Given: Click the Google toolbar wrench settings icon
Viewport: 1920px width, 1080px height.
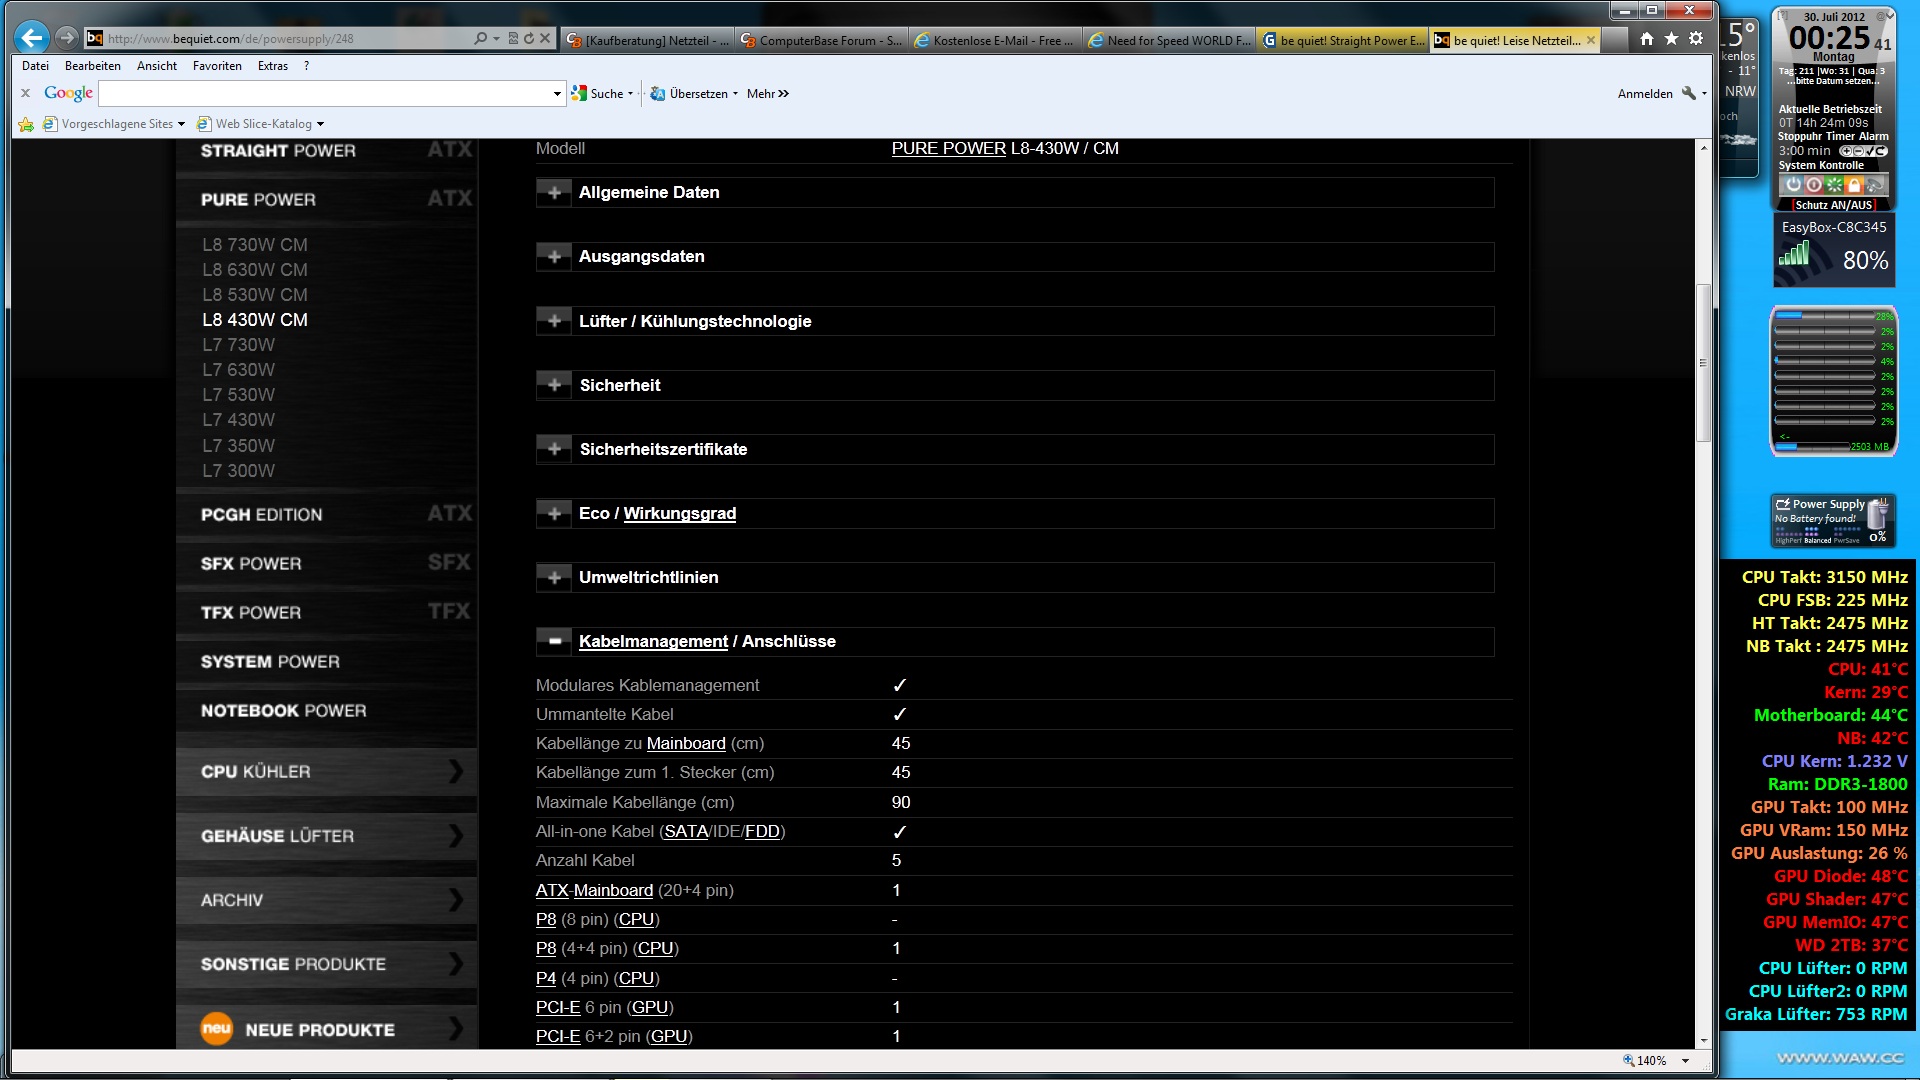Looking at the screenshot, I should pos(1688,93).
